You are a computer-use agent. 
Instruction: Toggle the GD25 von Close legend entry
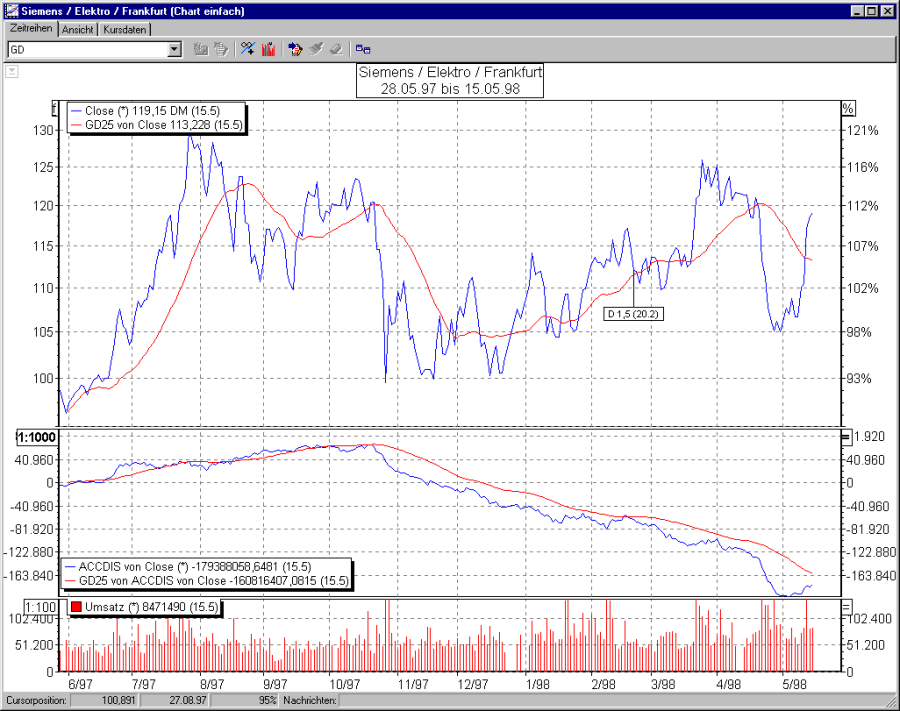tap(145, 124)
